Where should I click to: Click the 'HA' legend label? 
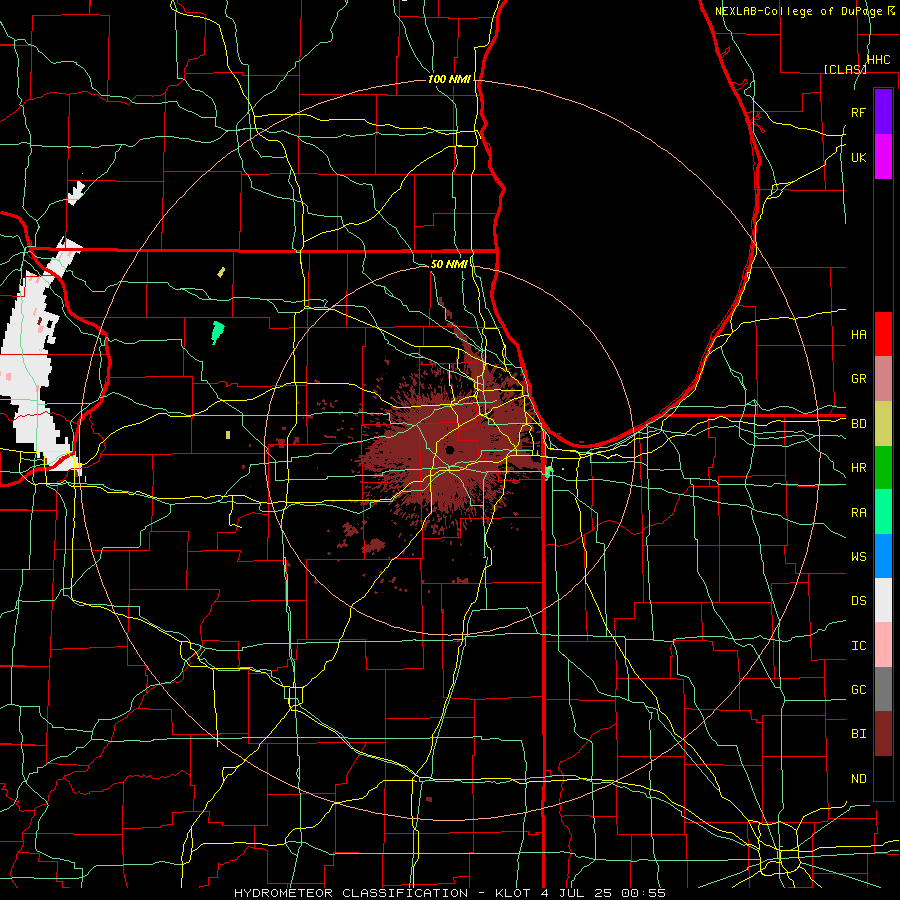(x=858, y=335)
